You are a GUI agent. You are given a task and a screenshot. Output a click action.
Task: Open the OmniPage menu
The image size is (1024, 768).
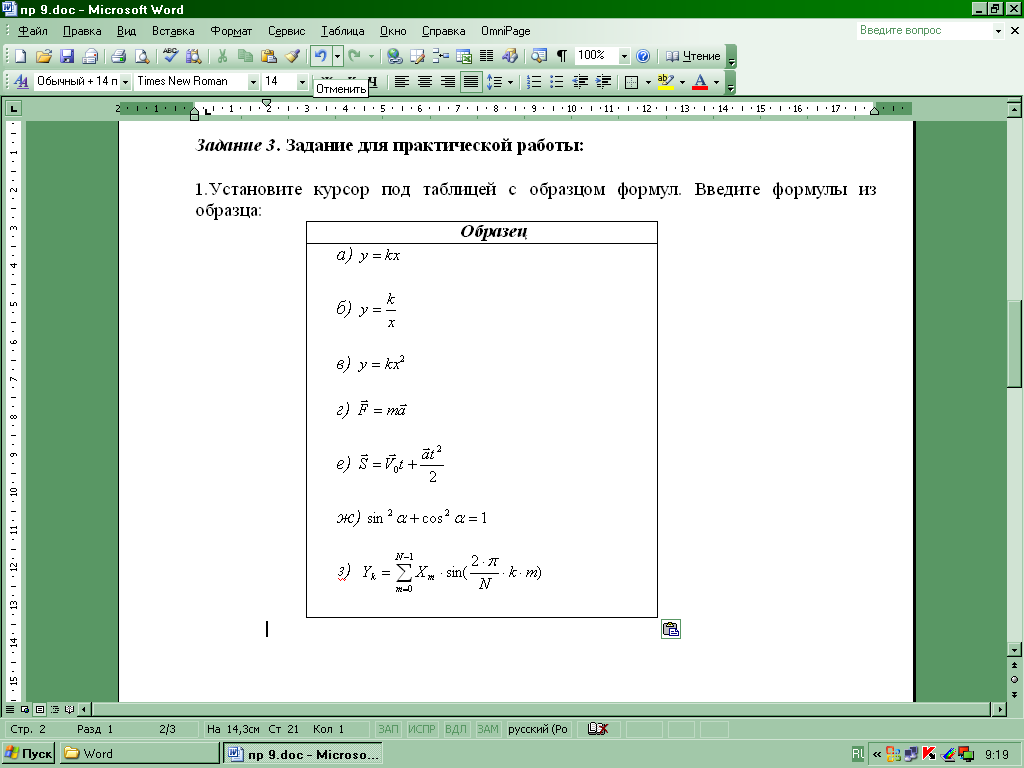(x=505, y=31)
